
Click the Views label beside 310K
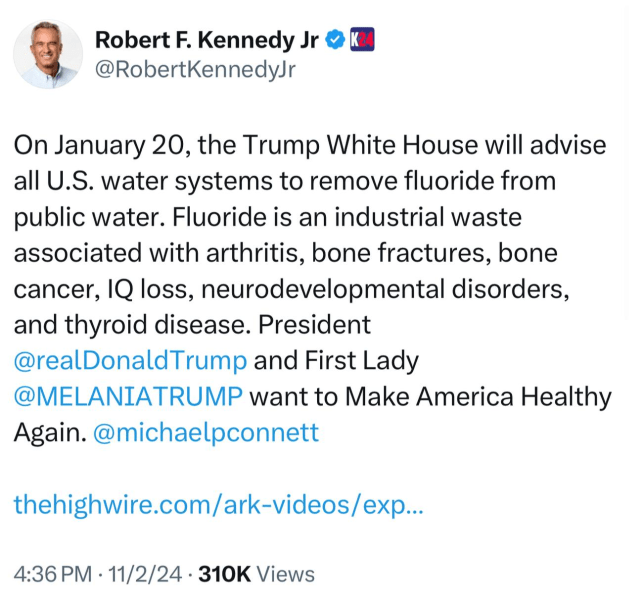(x=286, y=574)
